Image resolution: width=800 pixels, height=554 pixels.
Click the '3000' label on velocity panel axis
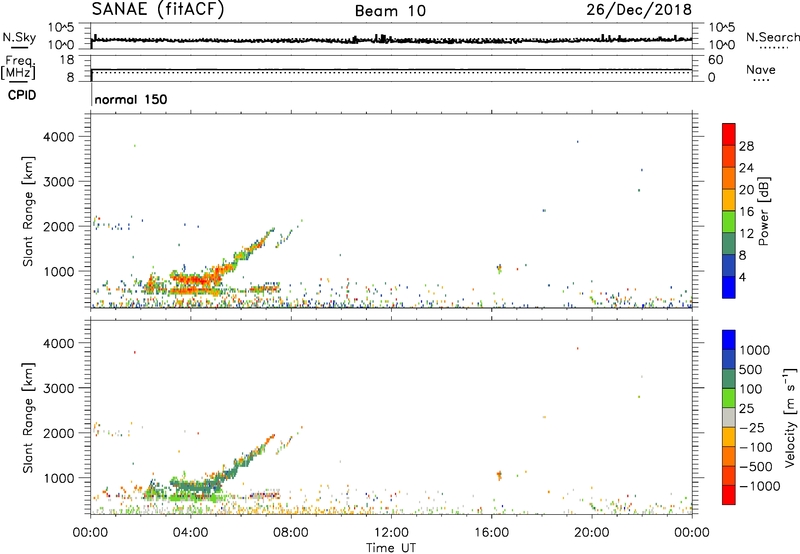pyautogui.click(x=58, y=388)
